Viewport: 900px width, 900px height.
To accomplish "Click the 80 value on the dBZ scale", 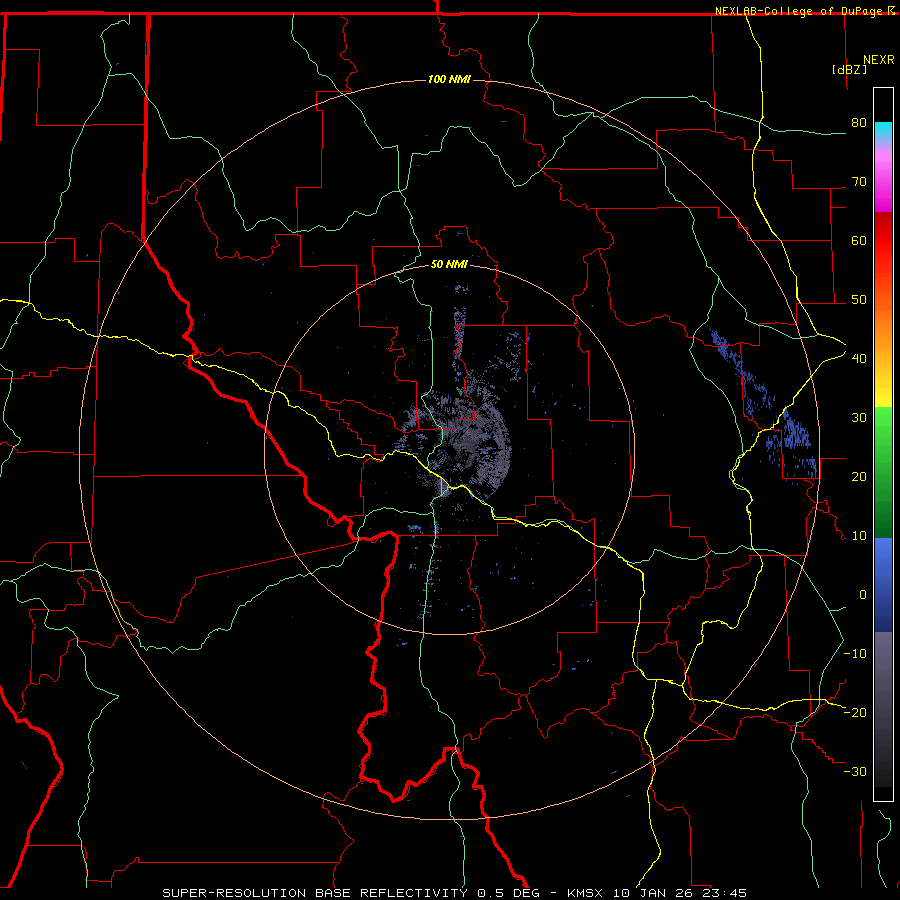I will 859,123.
